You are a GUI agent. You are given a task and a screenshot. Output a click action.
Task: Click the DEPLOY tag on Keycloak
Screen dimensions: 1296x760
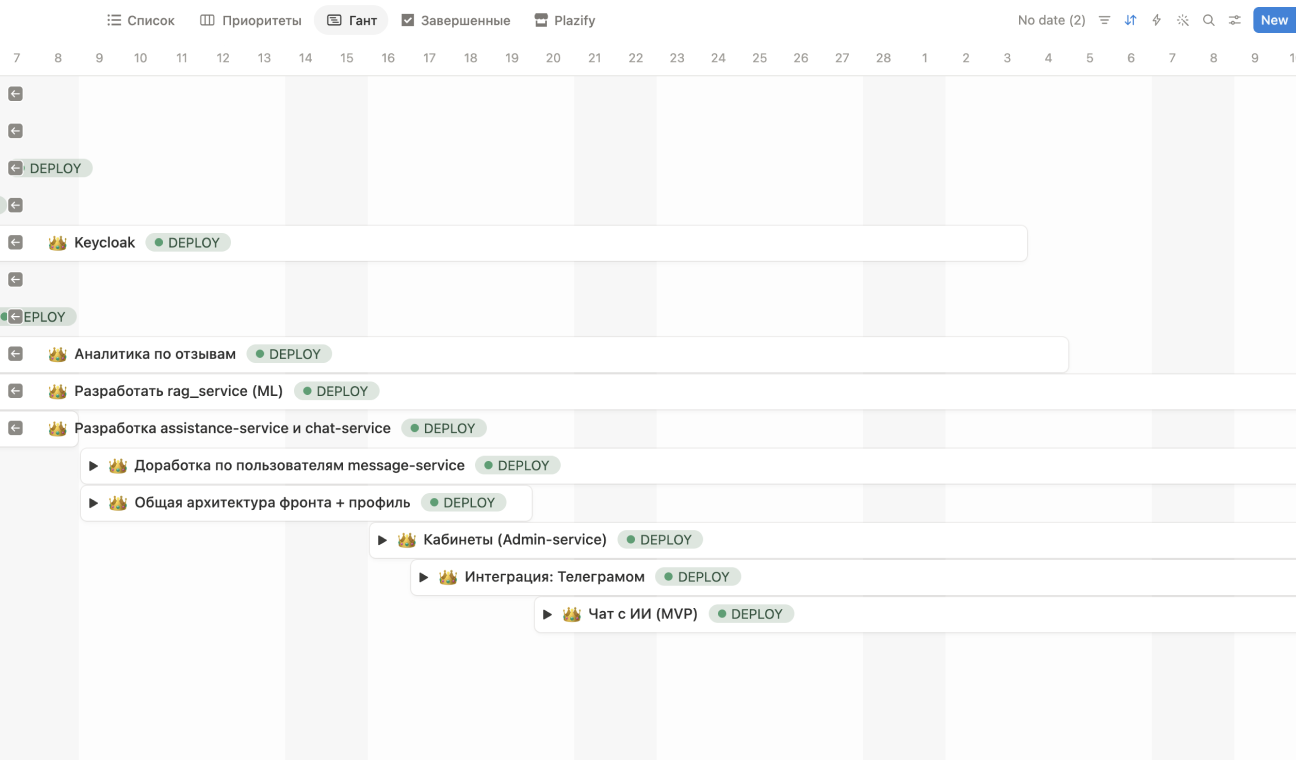(x=188, y=242)
